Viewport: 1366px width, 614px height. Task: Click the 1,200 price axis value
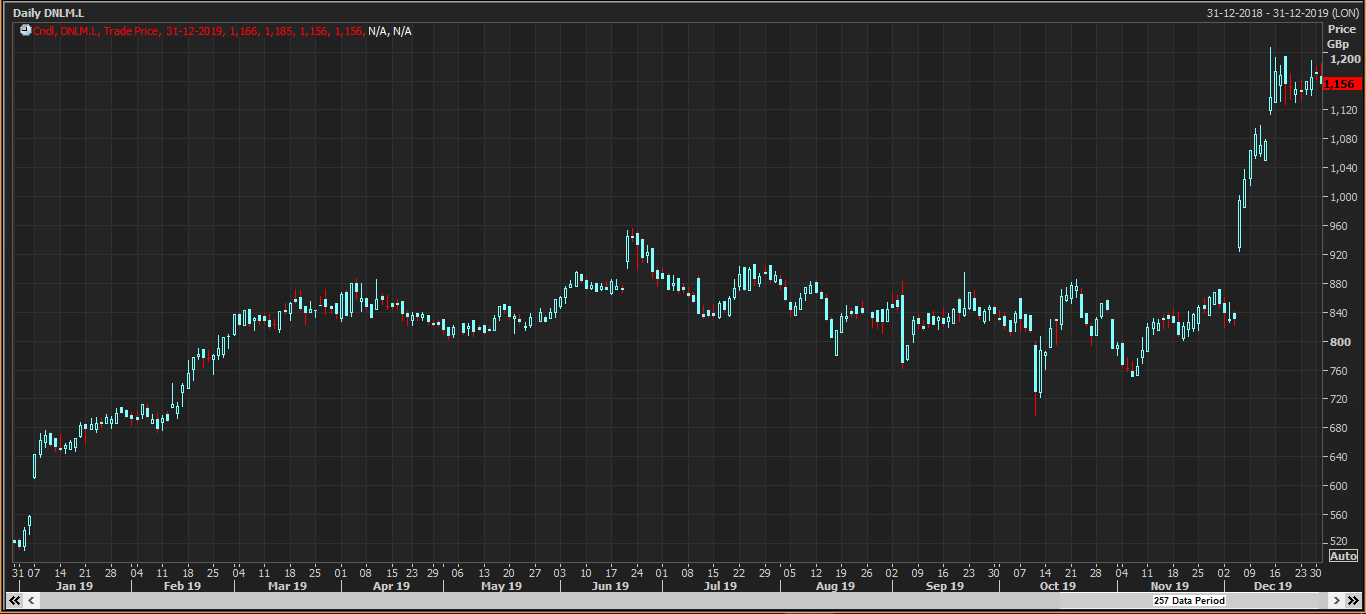(x=1344, y=59)
